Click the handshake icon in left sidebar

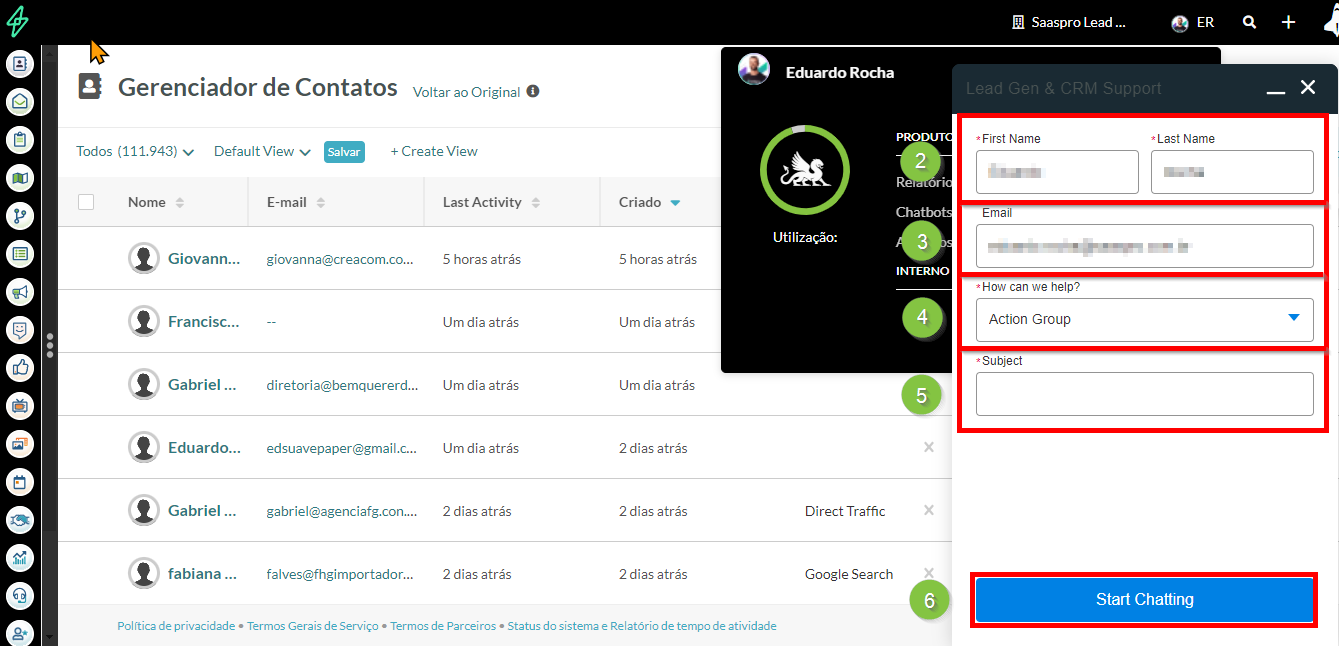click(x=20, y=520)
